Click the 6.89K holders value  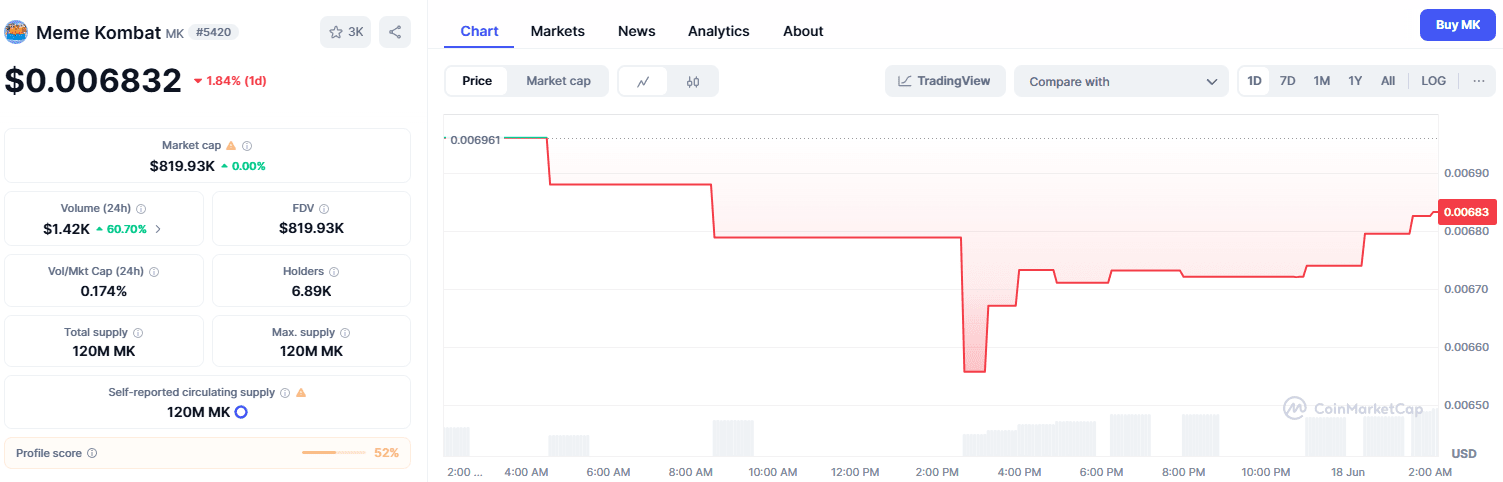pos(311,291)
